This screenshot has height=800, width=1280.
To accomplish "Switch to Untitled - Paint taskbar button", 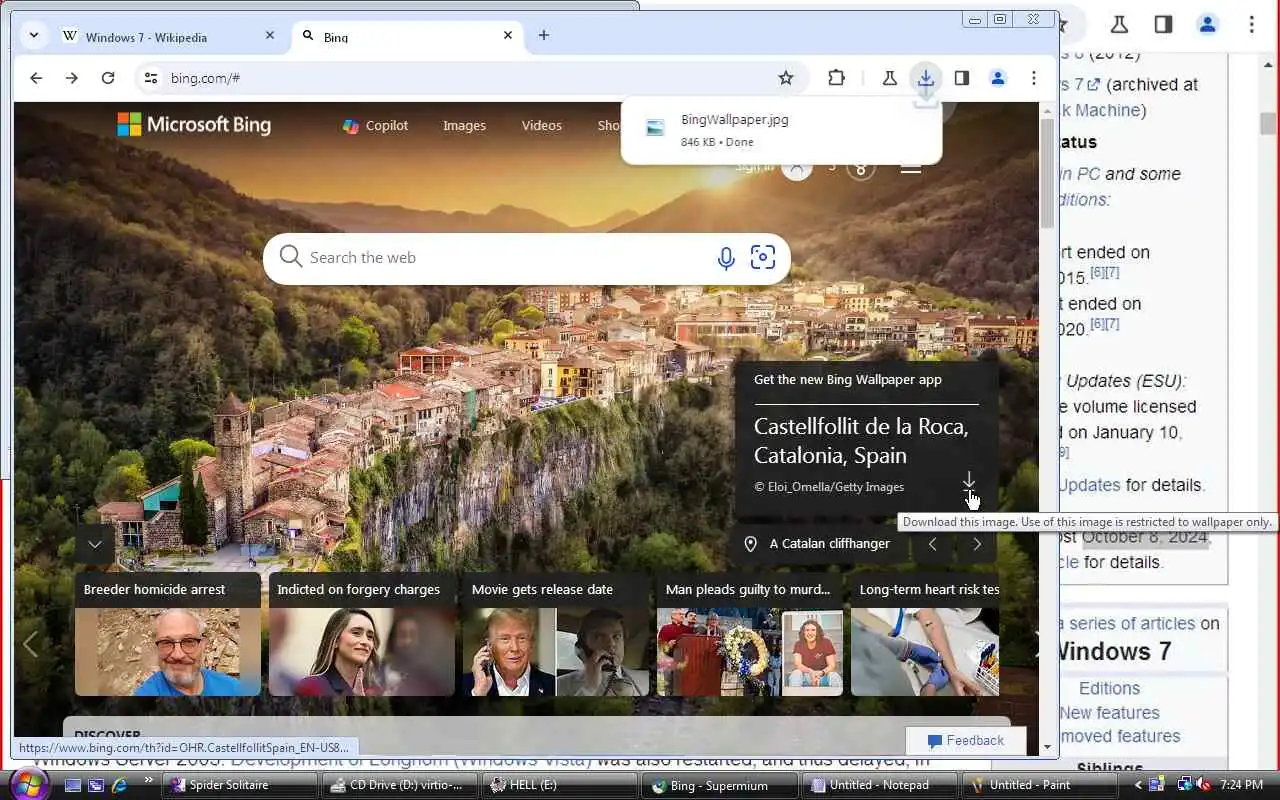I will pos(1040,786).
